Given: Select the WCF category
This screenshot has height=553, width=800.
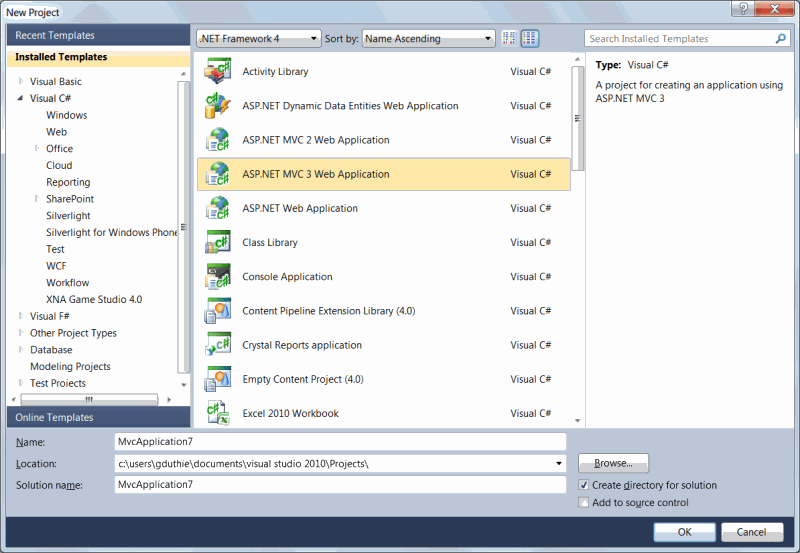Looking at the screenshot, I should coord(56,266).
